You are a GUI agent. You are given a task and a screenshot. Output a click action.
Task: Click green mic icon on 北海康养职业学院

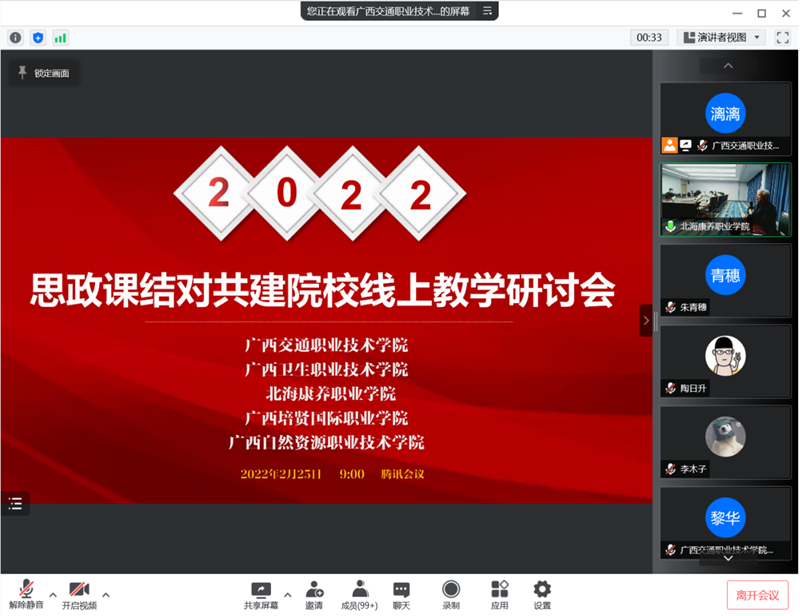tap(670, 226)
